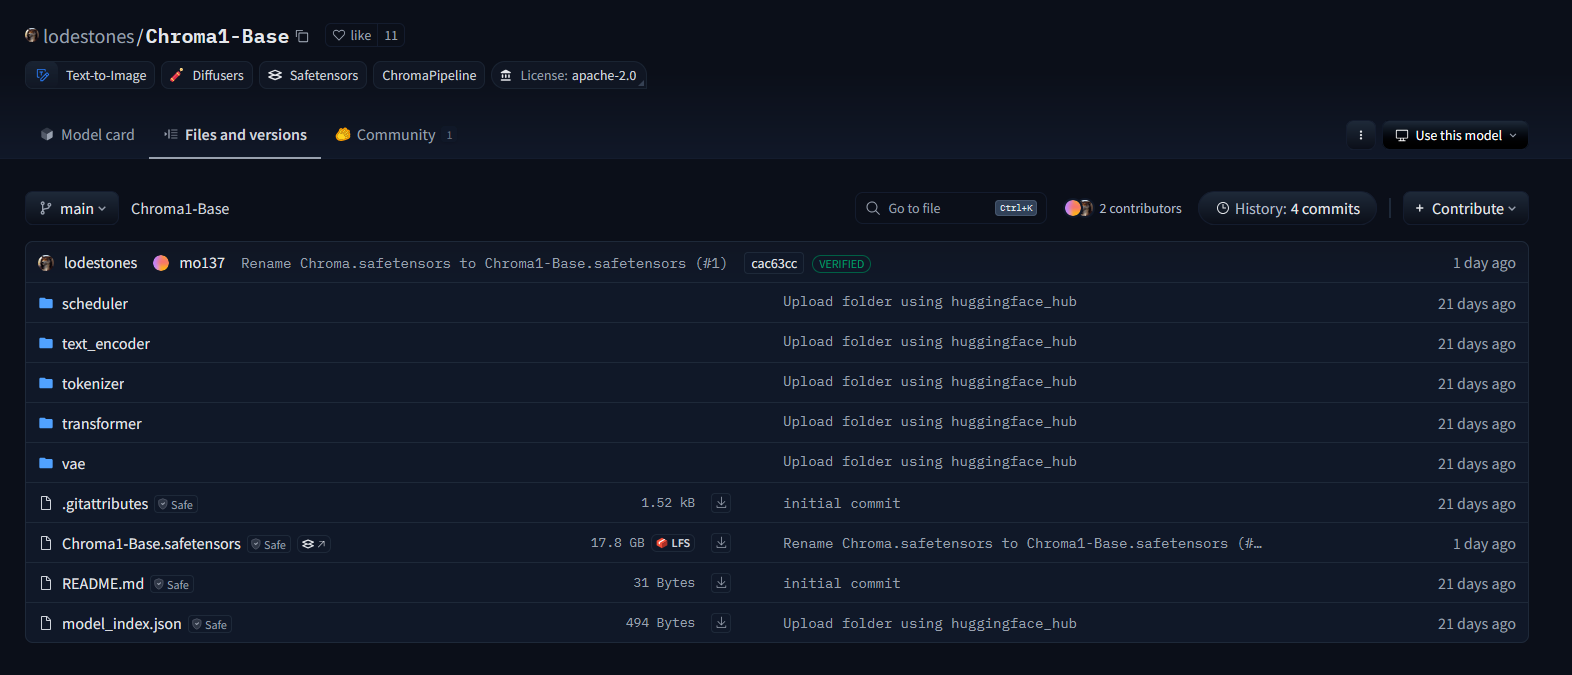Image resolution: width=1572 pixels, height=675 pixels.
Task: Click the 1 day ago timestamp in latest commit row
Action: (1484, 263)
